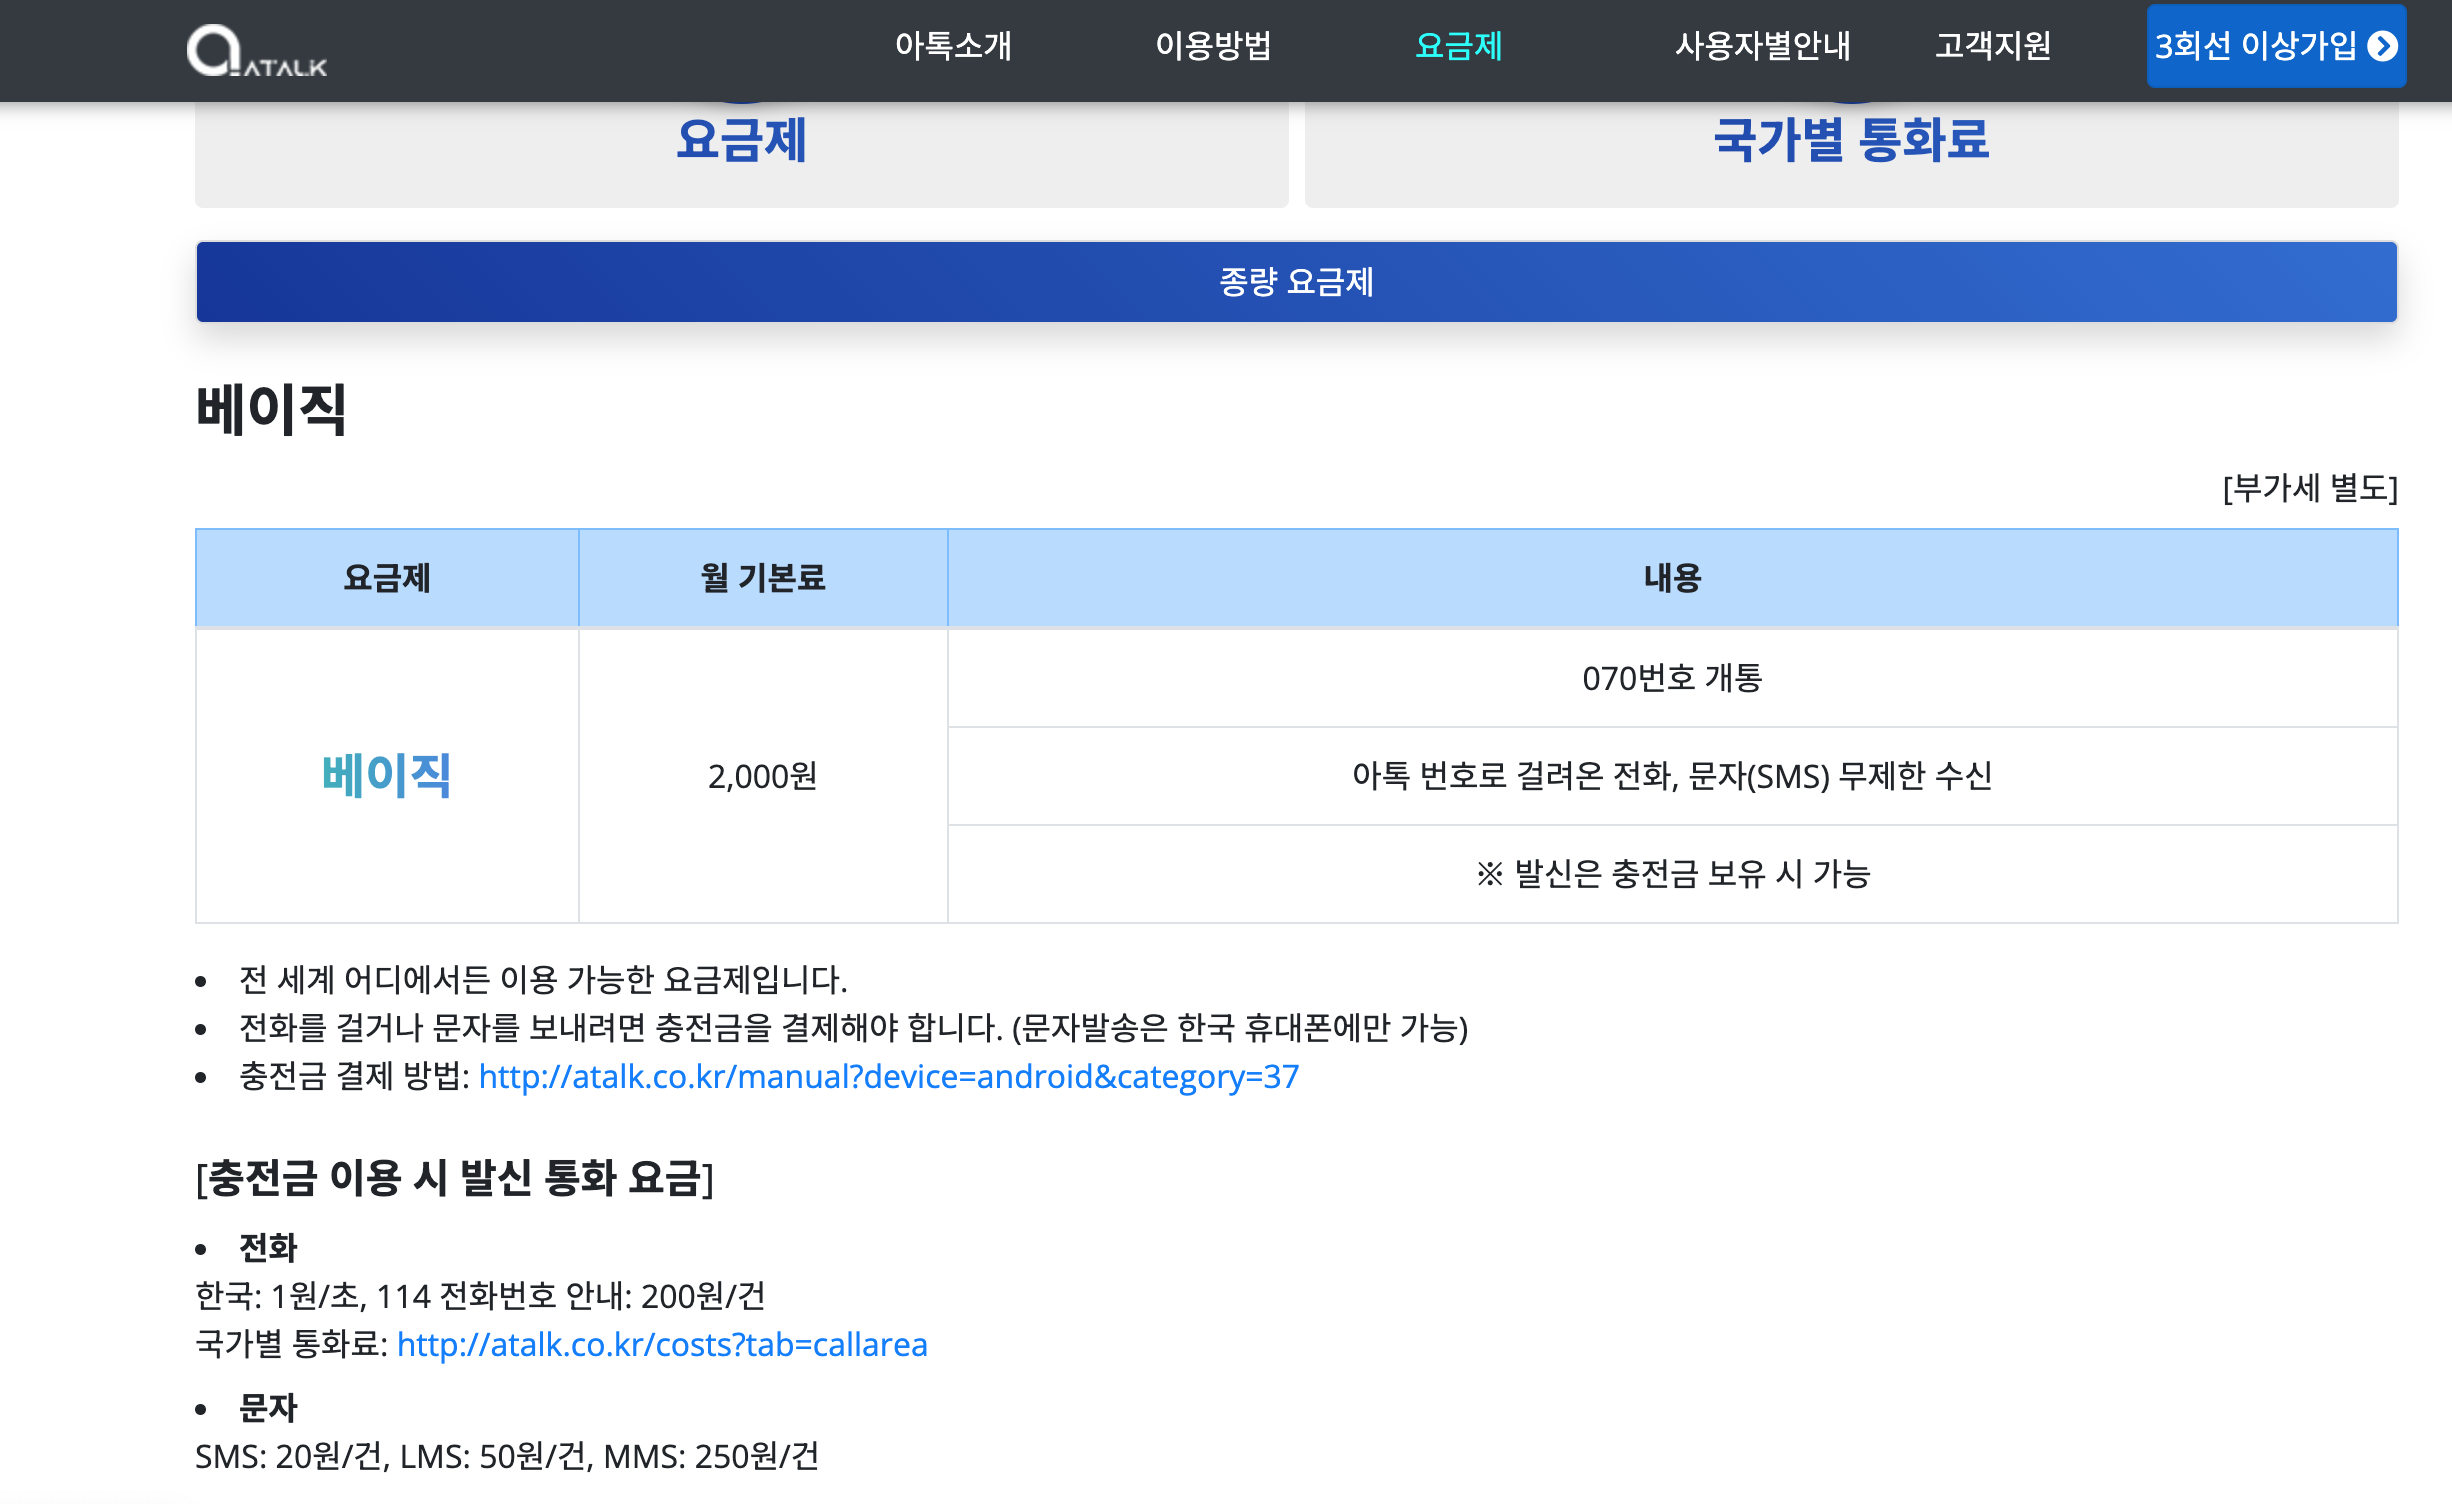Click the 종량 요금제 blue banner
Image resolution: width=2452 pixels, height=1504 pixels.
pos(1296,282)
